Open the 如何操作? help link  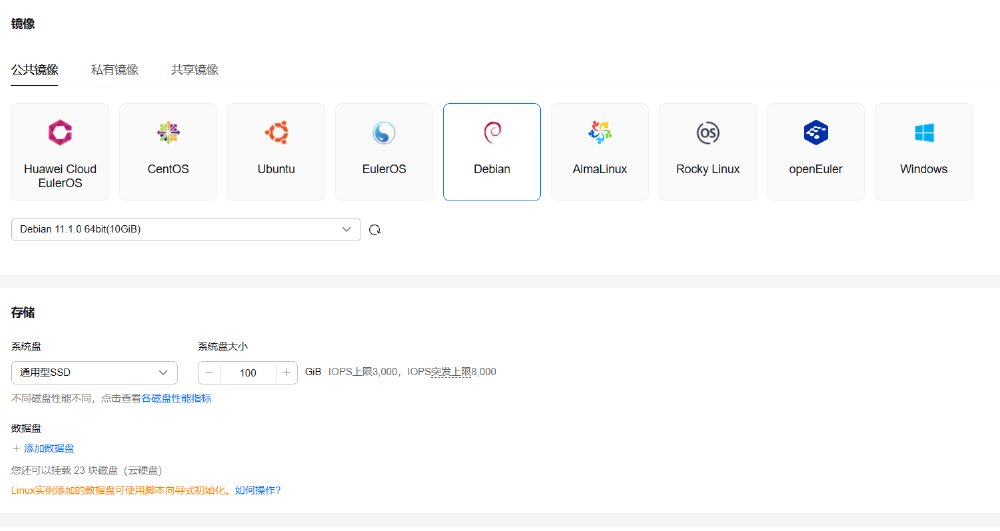(258, 490)
